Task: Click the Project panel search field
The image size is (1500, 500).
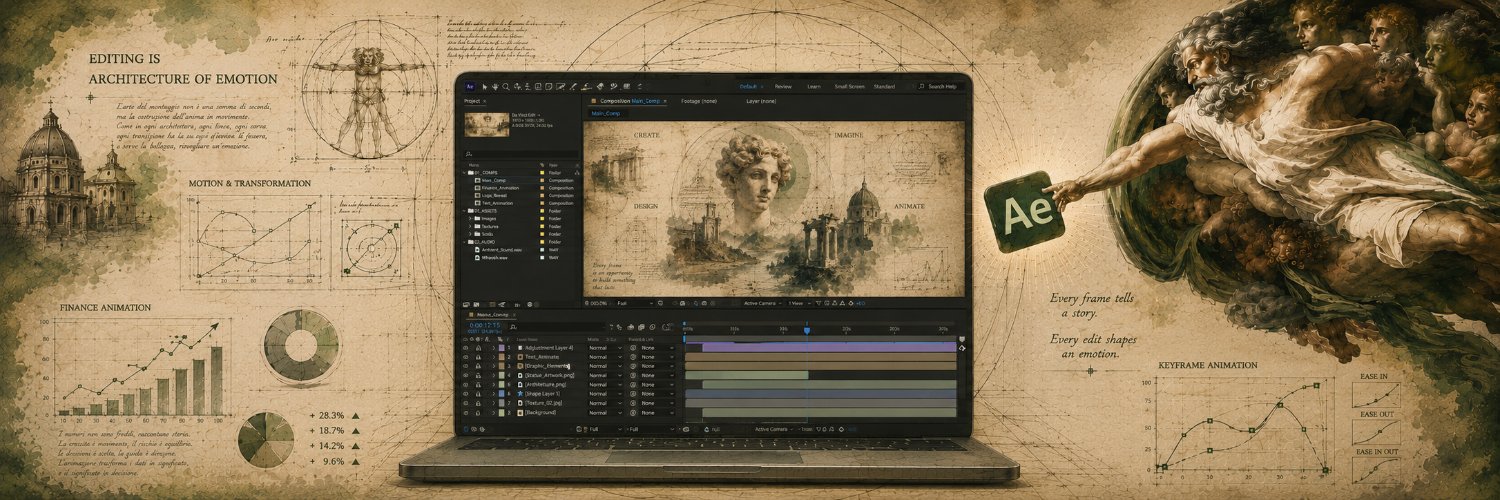Action: [521, 154]
